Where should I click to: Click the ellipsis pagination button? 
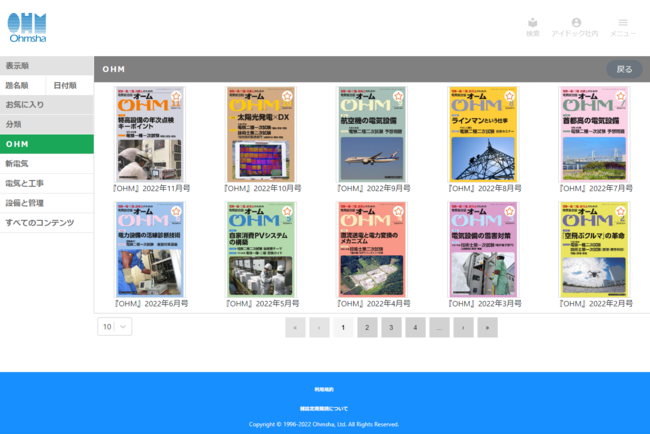(439, 328)
